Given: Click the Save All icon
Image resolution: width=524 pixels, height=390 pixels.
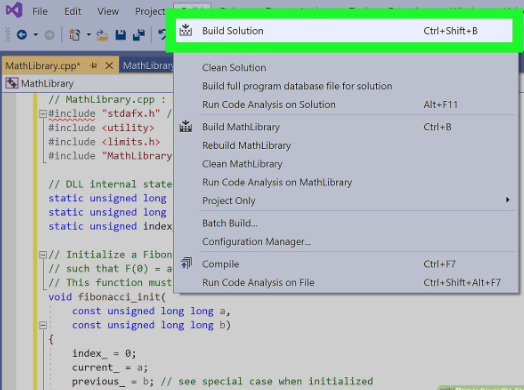Looking at the screenshot, I should pyautogui.click(x=139, y=35).
